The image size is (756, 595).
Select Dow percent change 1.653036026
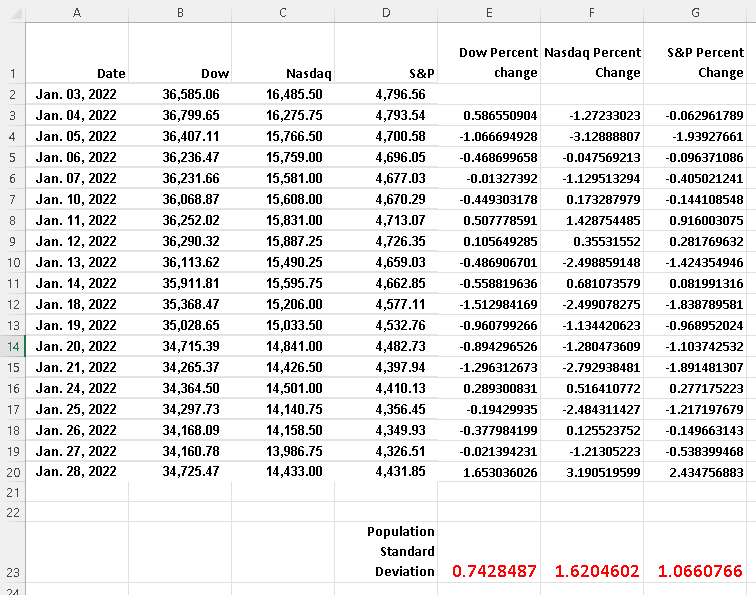pos(489,472)
